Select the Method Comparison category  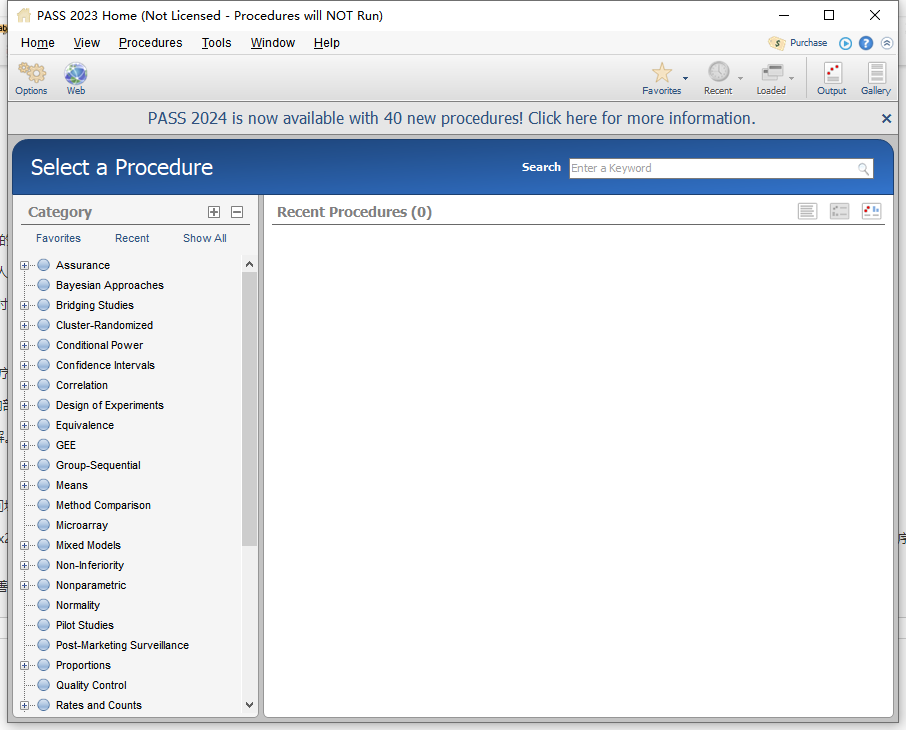point(103,505)
